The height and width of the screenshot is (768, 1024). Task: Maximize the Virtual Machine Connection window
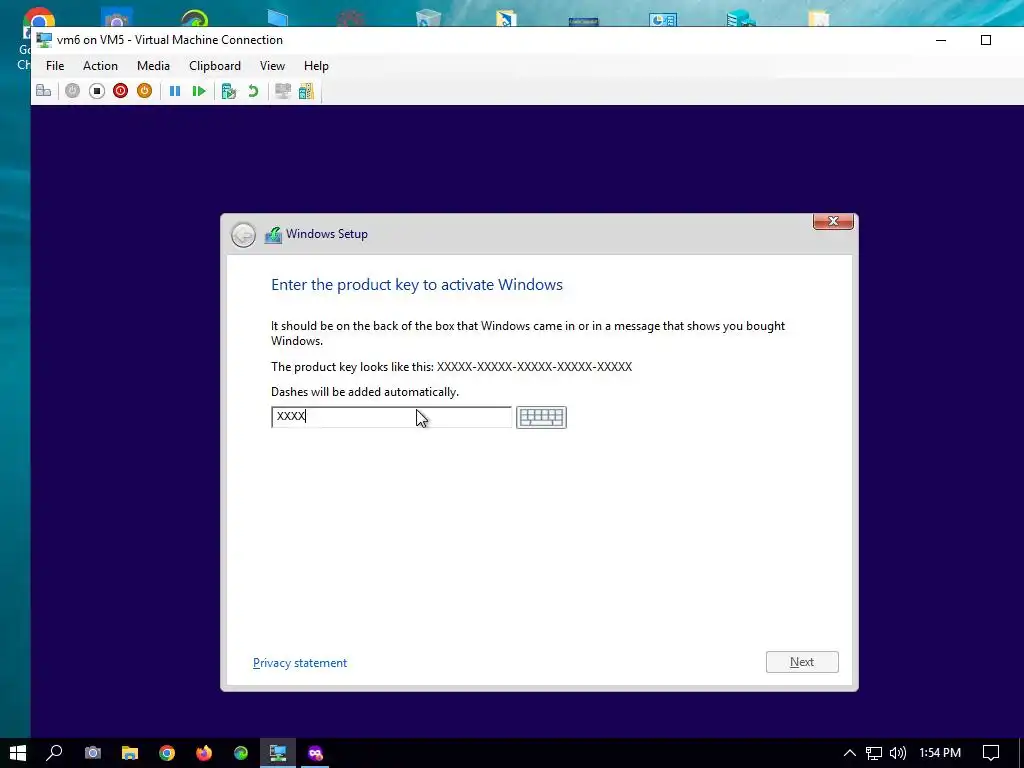[x=986, y=40]
